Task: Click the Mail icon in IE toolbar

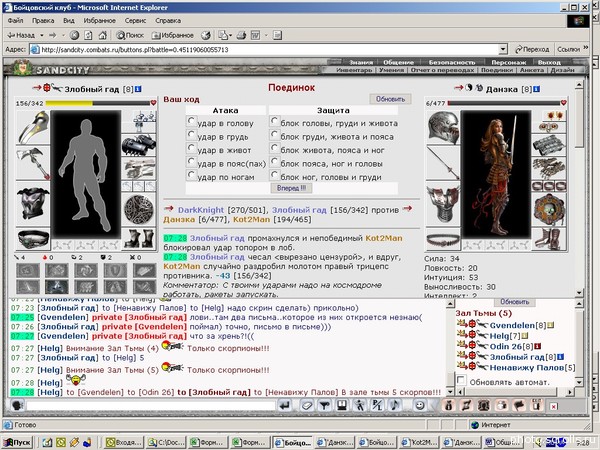Action: 223,35
